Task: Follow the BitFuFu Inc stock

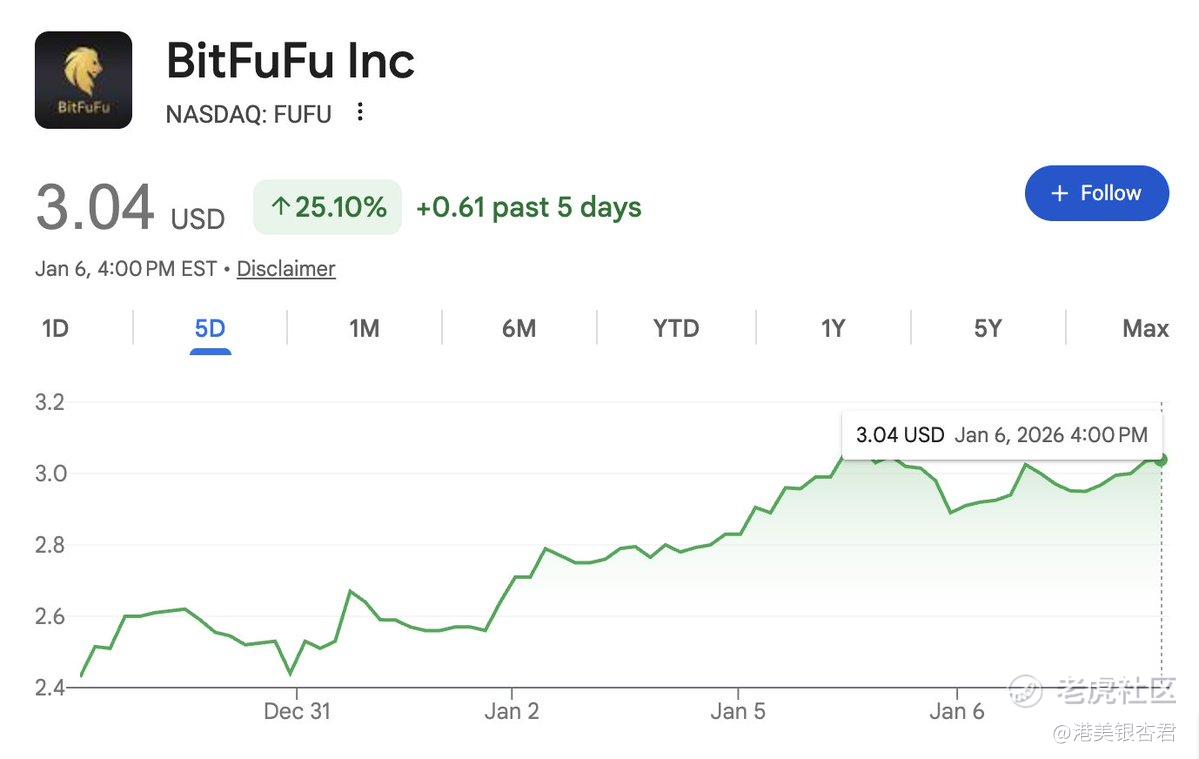Action: pyautogui.click(x=1096, y=193)
